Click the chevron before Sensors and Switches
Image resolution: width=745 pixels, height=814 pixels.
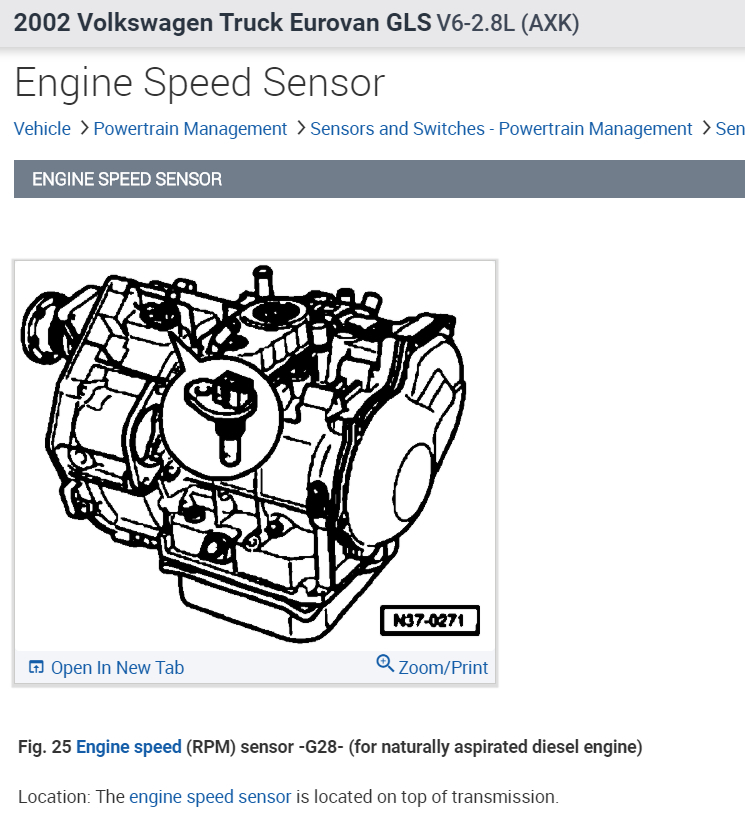pos(299,129)
